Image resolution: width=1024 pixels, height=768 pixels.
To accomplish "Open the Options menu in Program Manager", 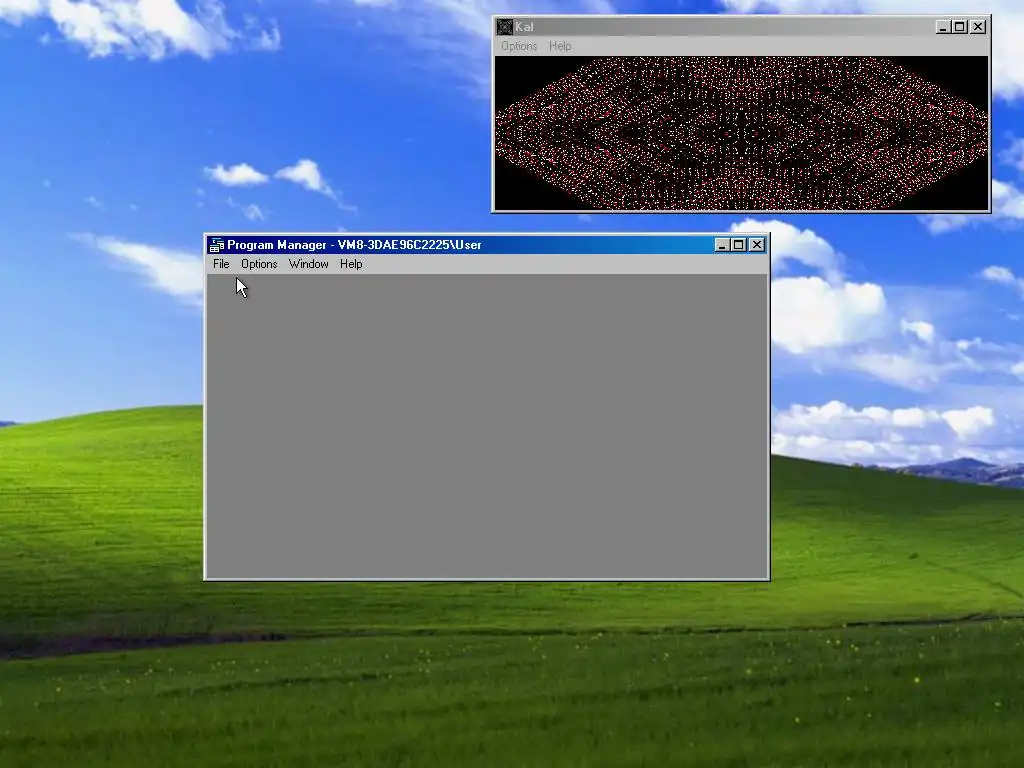I will click(259, 264).
